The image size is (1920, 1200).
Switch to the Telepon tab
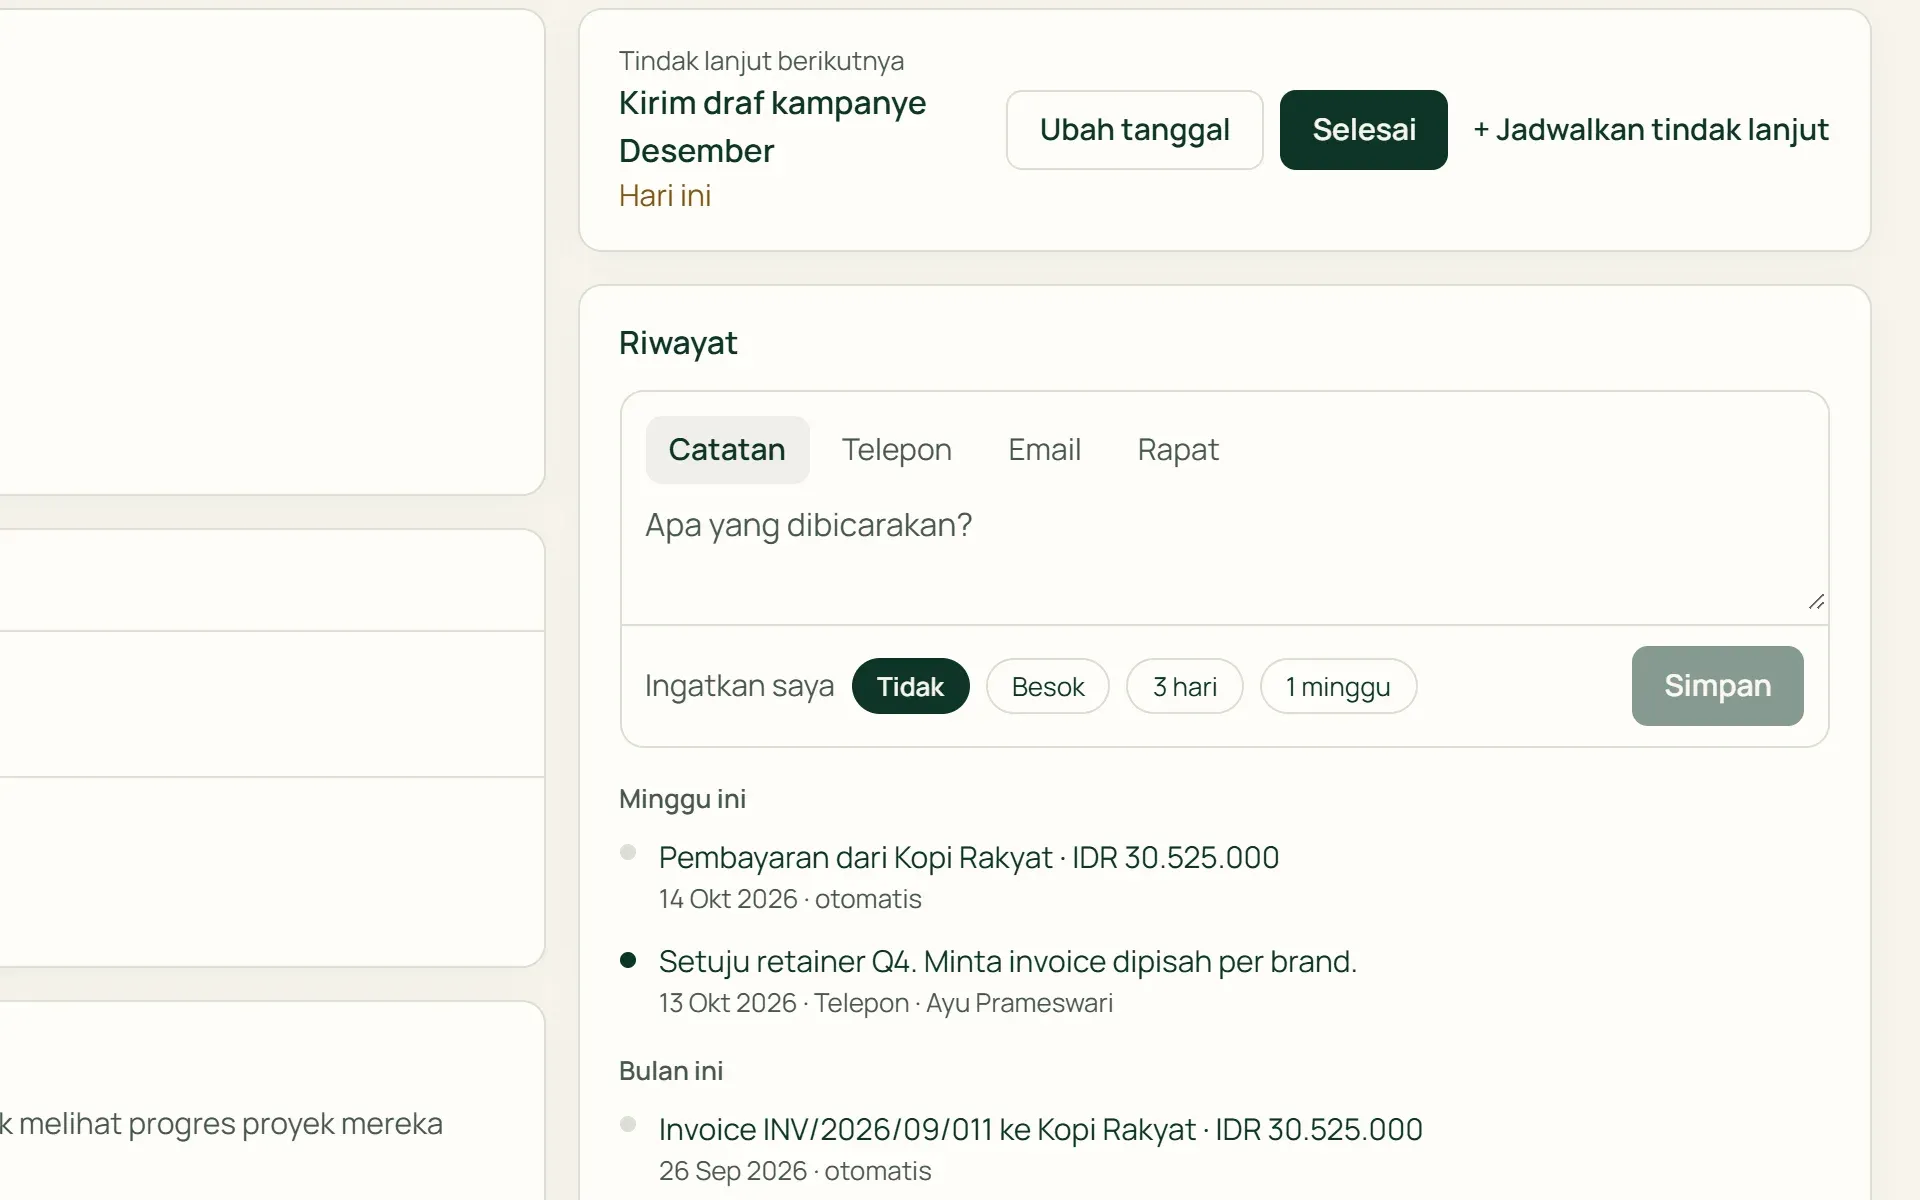pyautogui.click(x=896, y=450)
